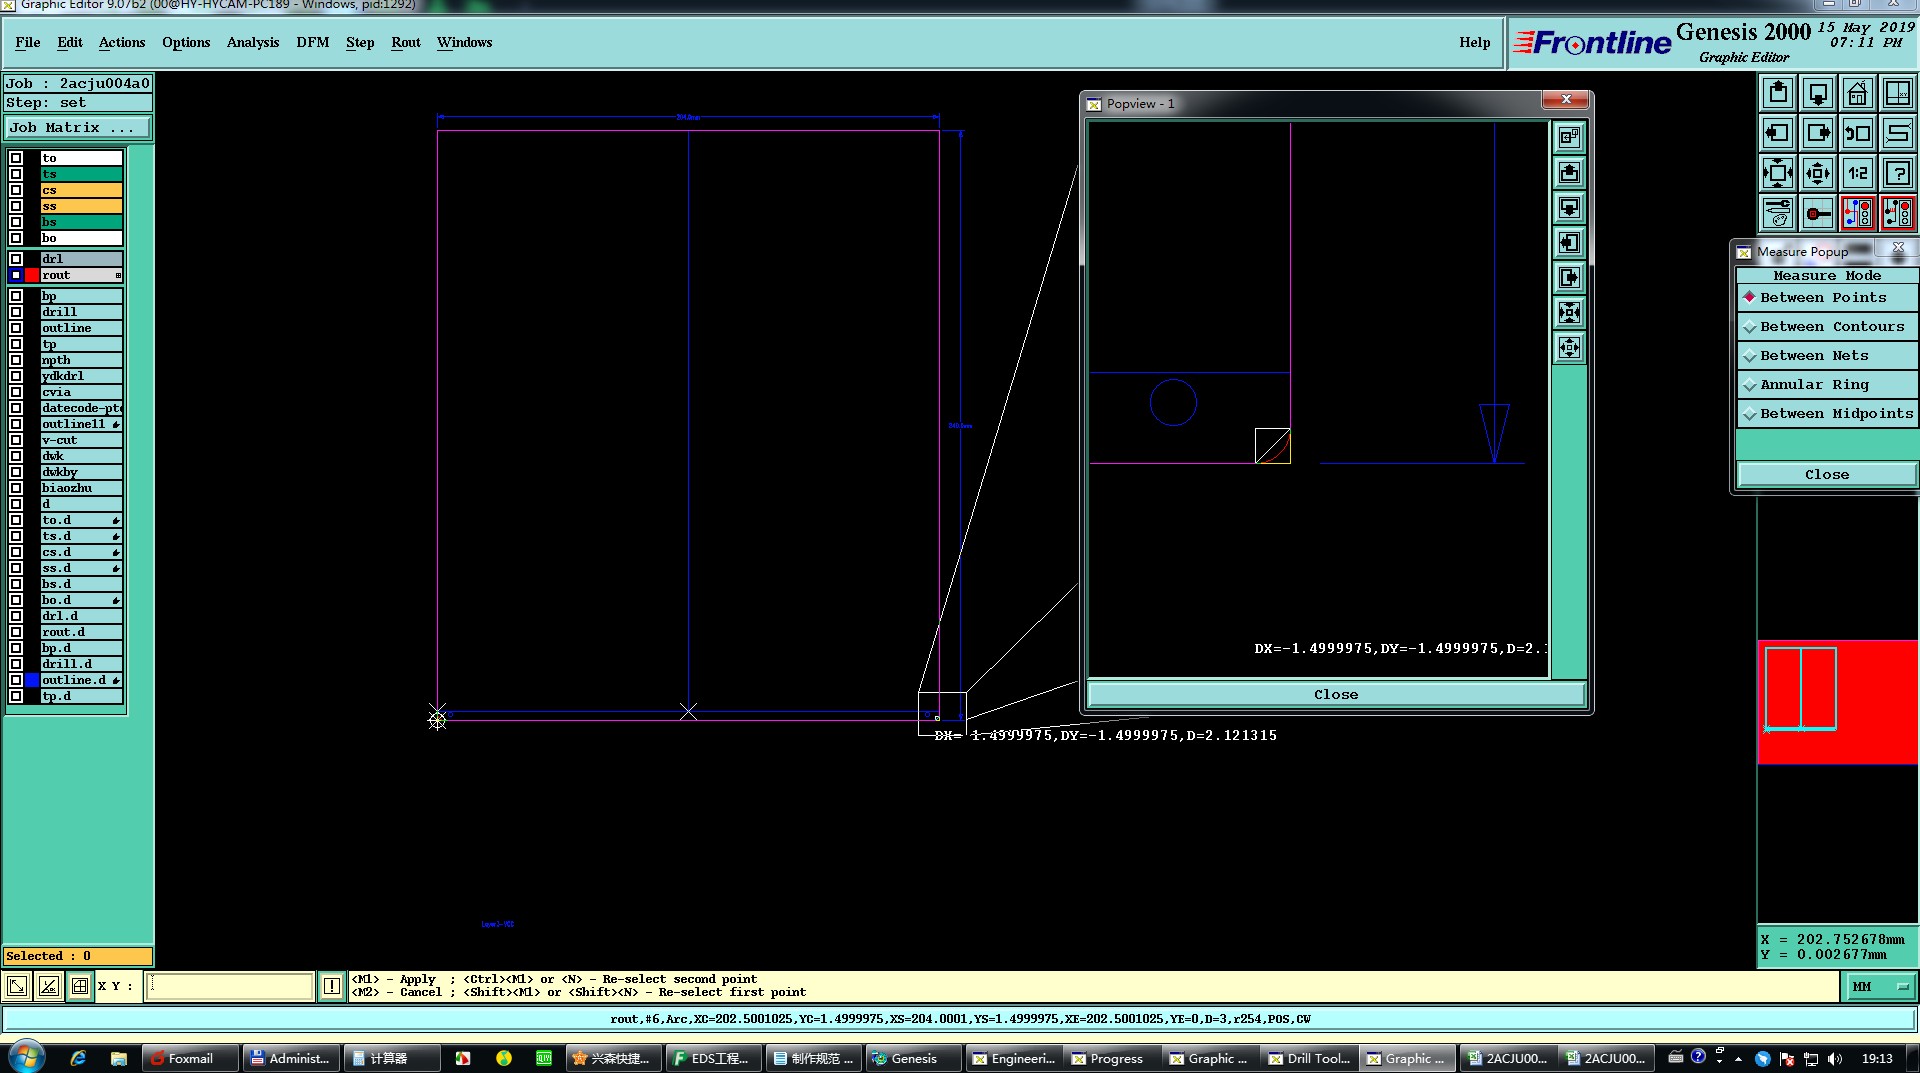Open the wrench and palette settings icon
This screenshot has width=1920, height=1073.
coord(1778,213)
